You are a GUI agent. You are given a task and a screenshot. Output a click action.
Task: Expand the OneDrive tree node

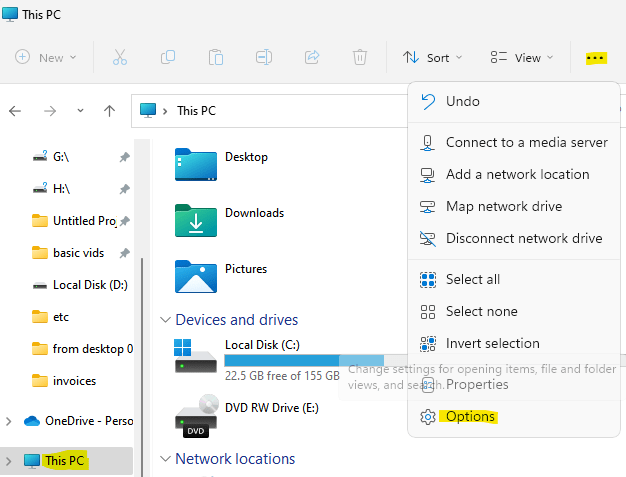coord(9,421)
